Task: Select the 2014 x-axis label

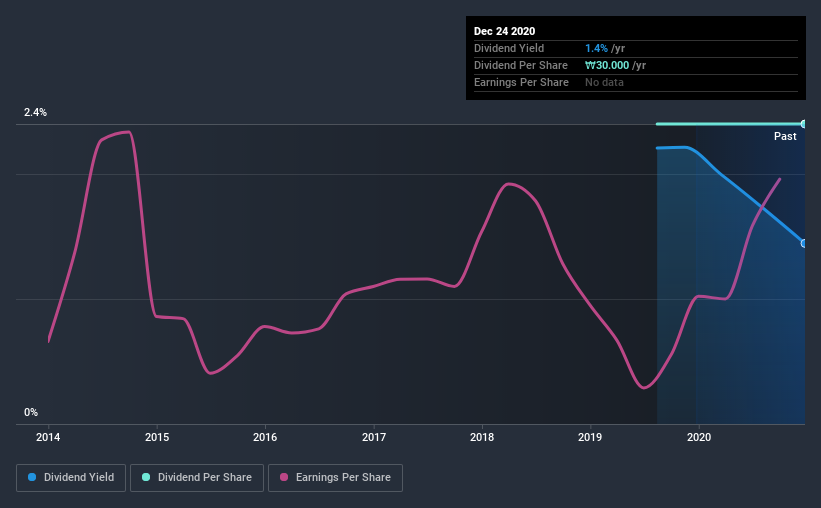Action: click(48, 437)
